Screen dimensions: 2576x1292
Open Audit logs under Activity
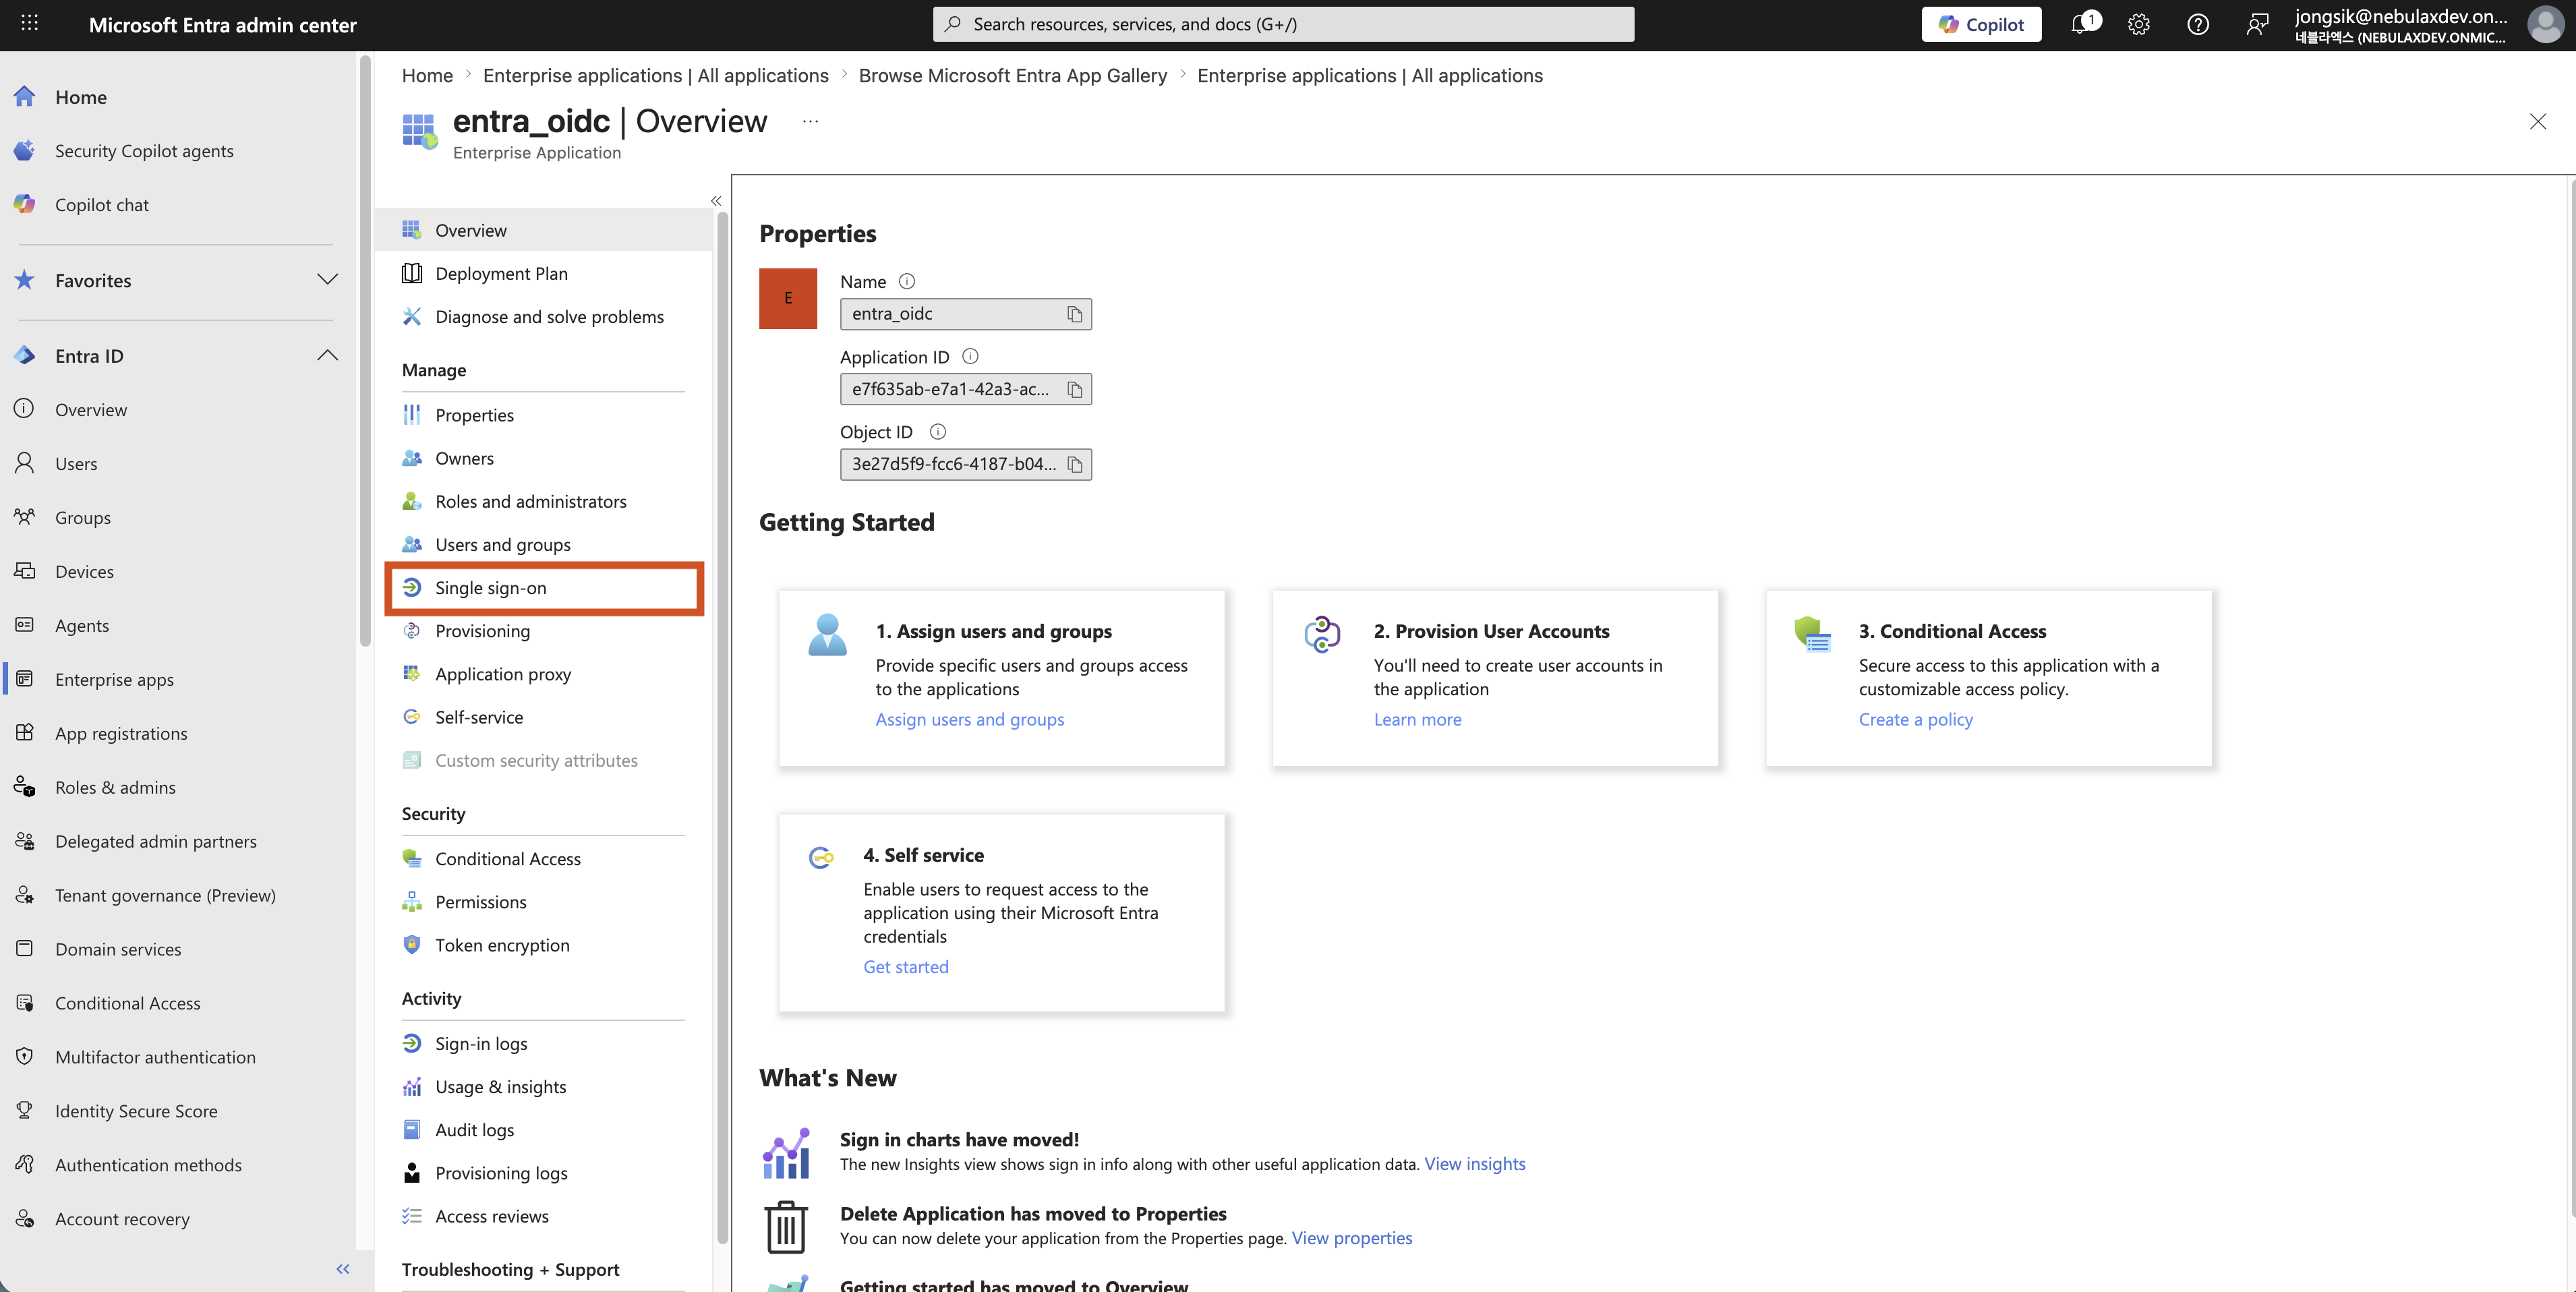(x=474, y=1130)
